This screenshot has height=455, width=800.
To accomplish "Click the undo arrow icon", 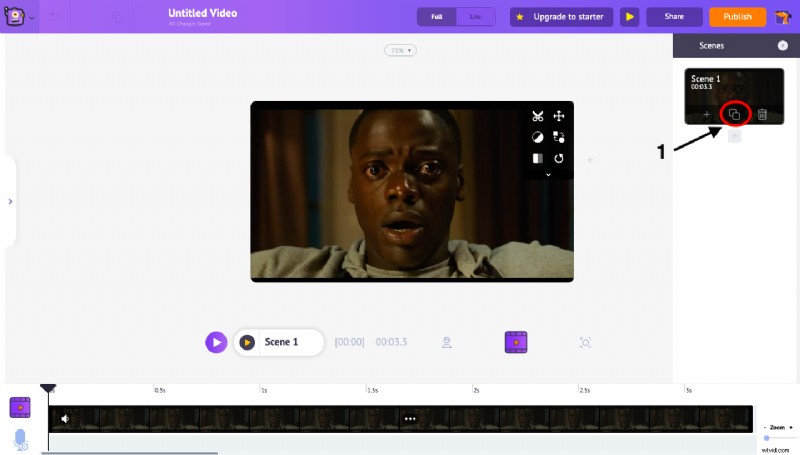I will pos(55,17).
